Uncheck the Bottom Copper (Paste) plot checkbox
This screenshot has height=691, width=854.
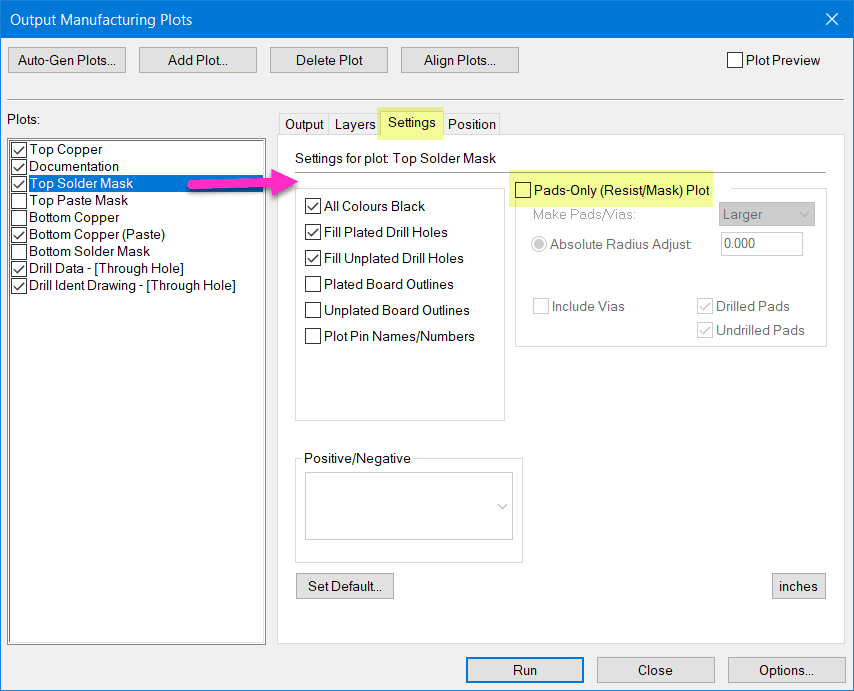[x=19, y=235]
